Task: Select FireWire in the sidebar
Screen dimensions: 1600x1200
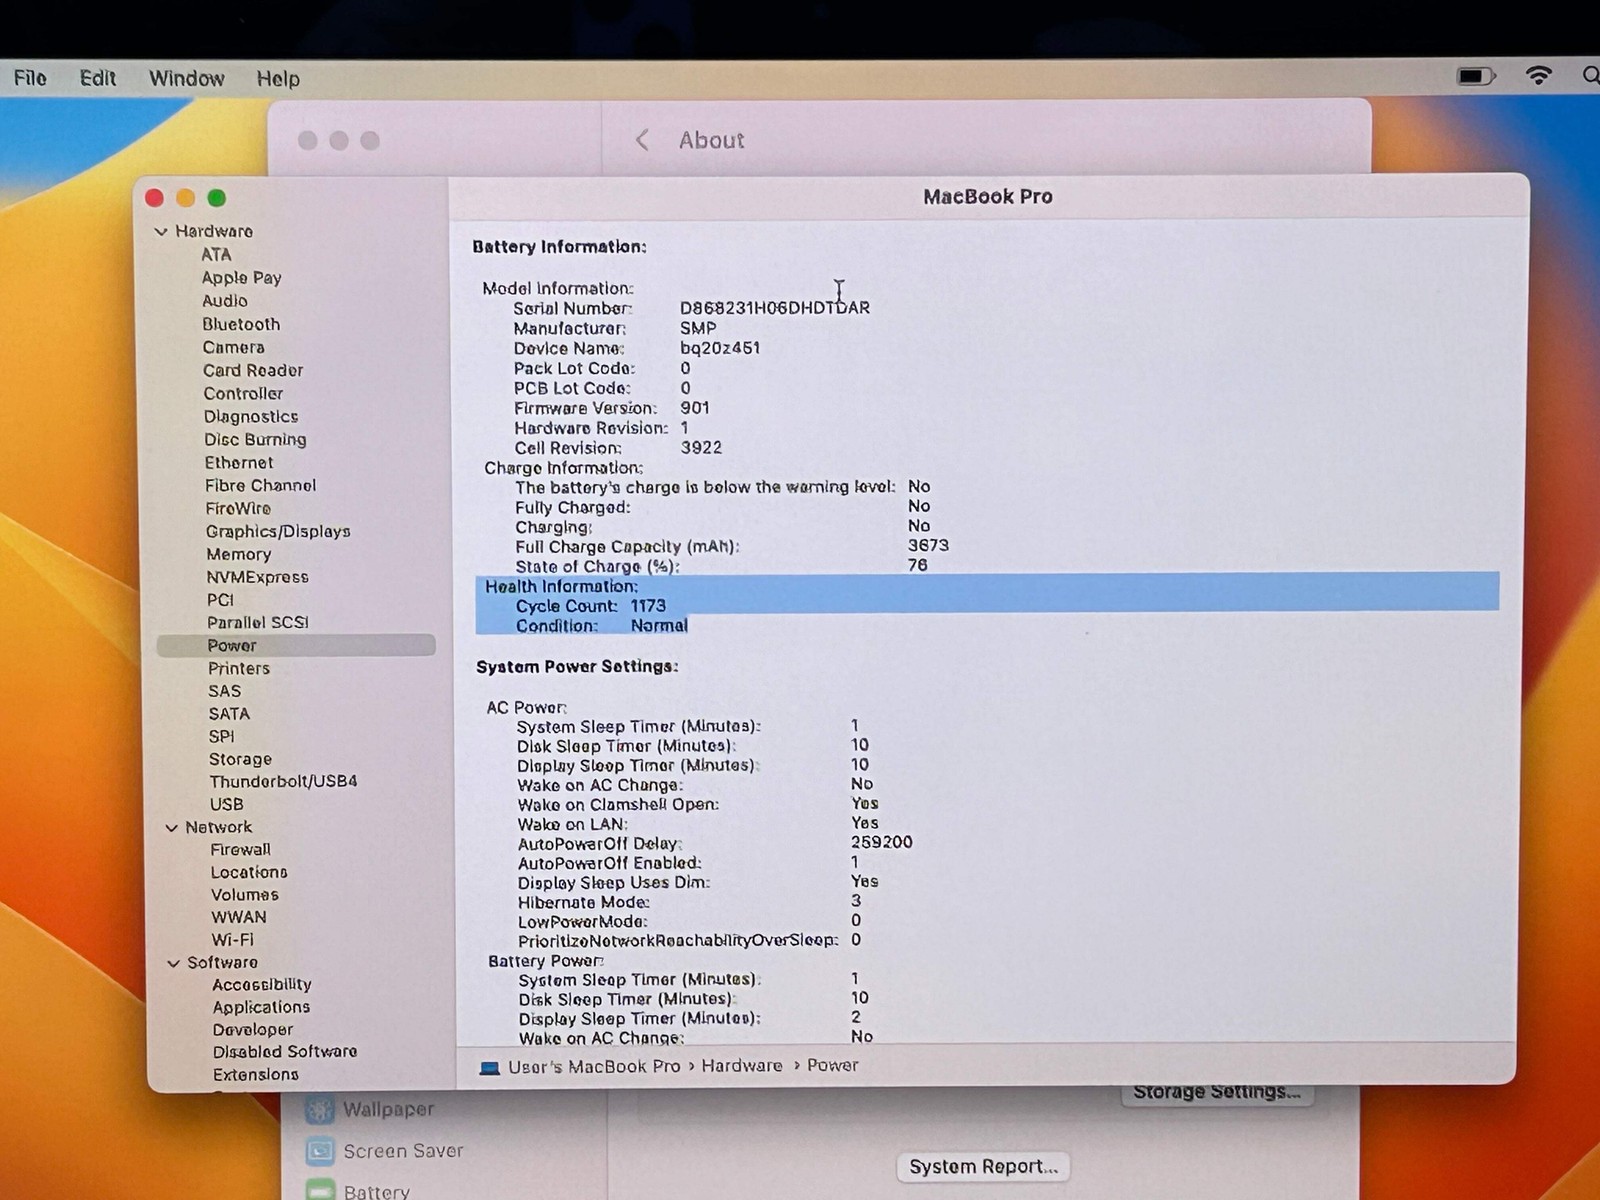Action: 238,508
